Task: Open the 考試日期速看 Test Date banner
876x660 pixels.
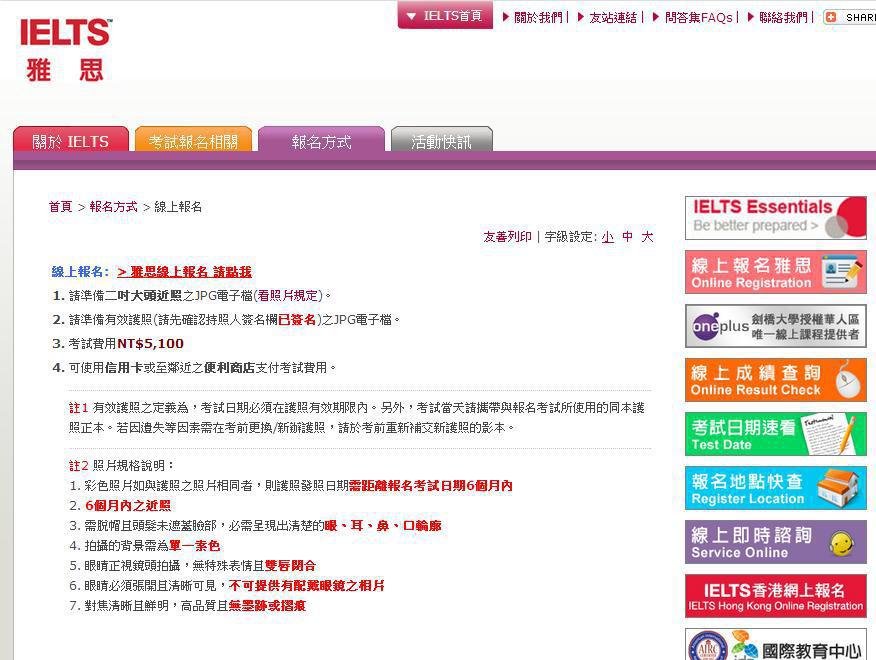Action: [775, 434]
